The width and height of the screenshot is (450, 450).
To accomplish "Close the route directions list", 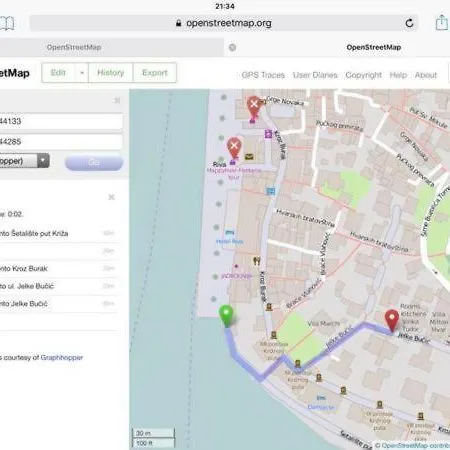I will point(112,197).
